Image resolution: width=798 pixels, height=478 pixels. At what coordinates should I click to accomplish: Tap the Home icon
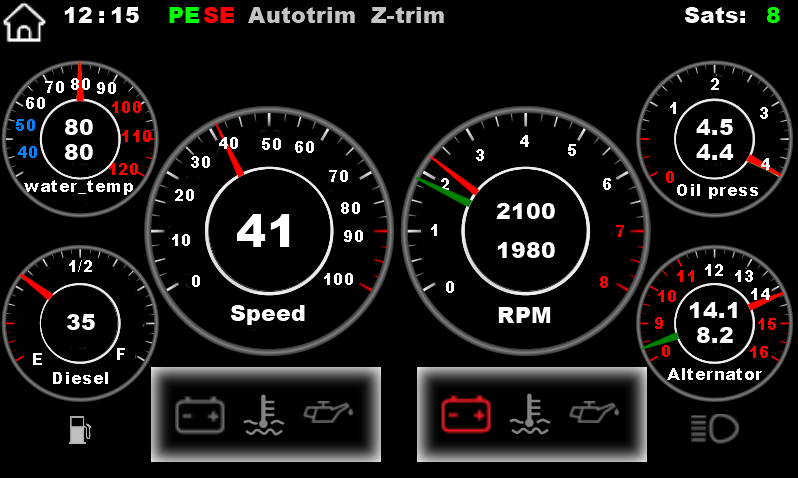click(26, 21)
